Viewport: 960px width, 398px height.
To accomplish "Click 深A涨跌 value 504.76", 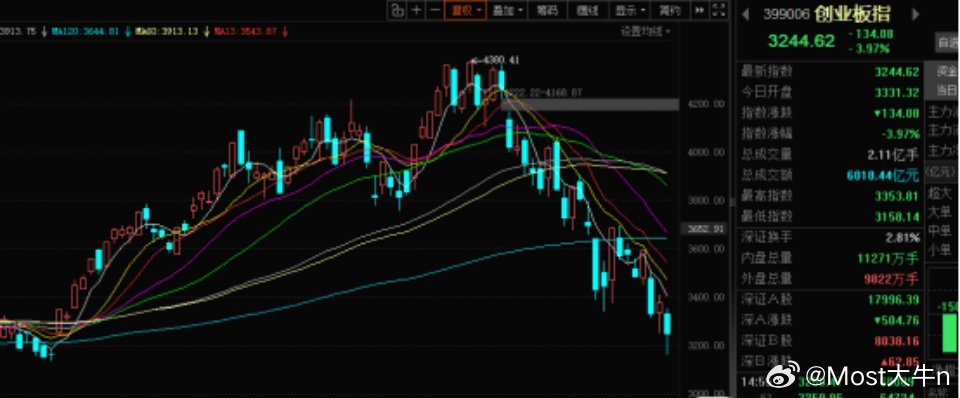I will click(896, 320).
